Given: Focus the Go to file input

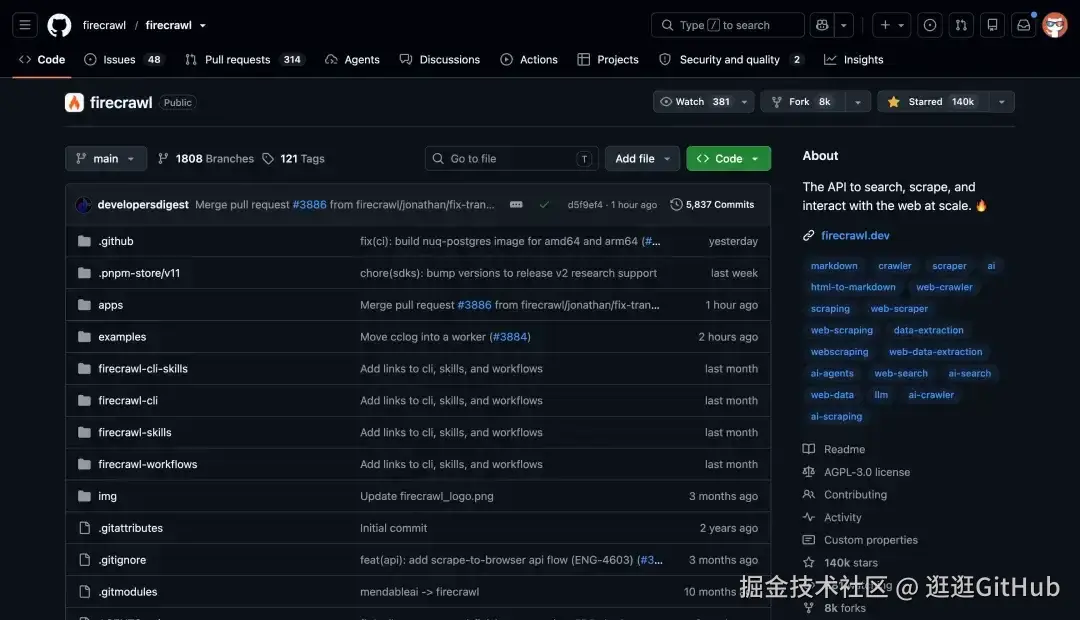Looking at the screenshot, I should coord(512,158).
